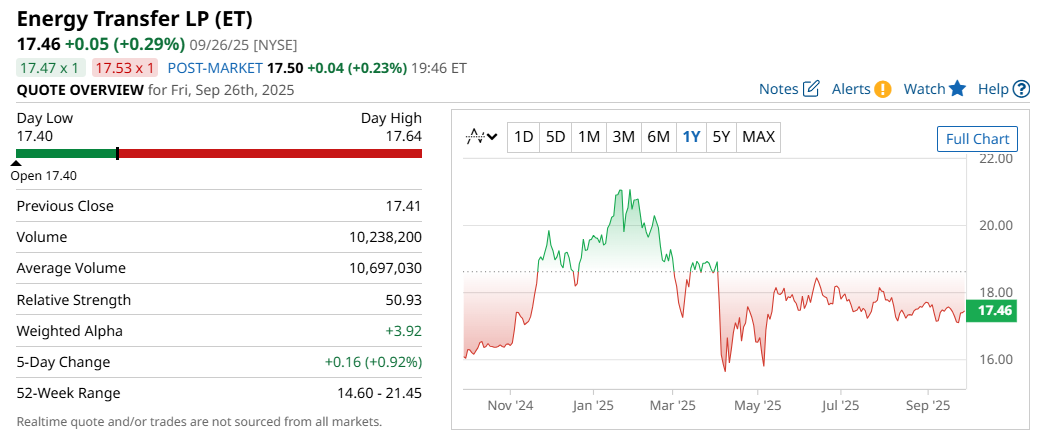
Task: Switch chart to 1M range
Action: tap(589, 137)
